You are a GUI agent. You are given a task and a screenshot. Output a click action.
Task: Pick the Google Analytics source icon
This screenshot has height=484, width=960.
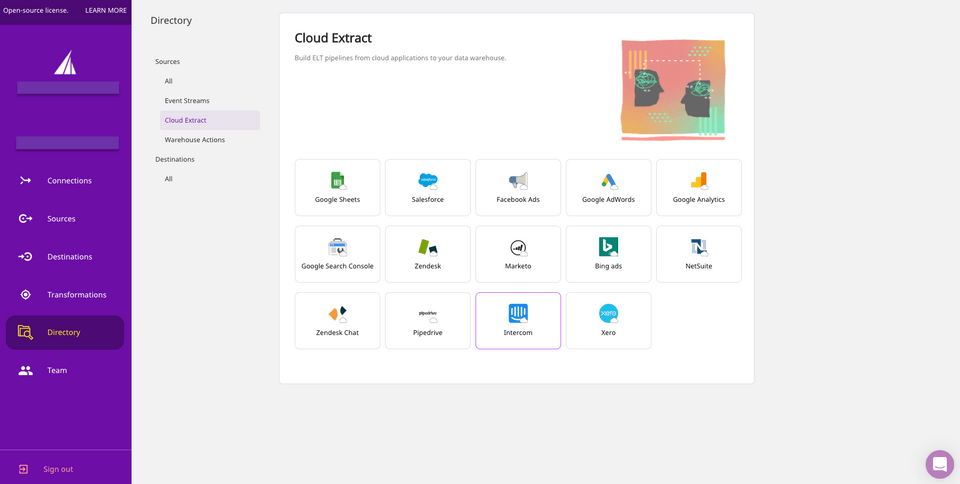(699, 181)
